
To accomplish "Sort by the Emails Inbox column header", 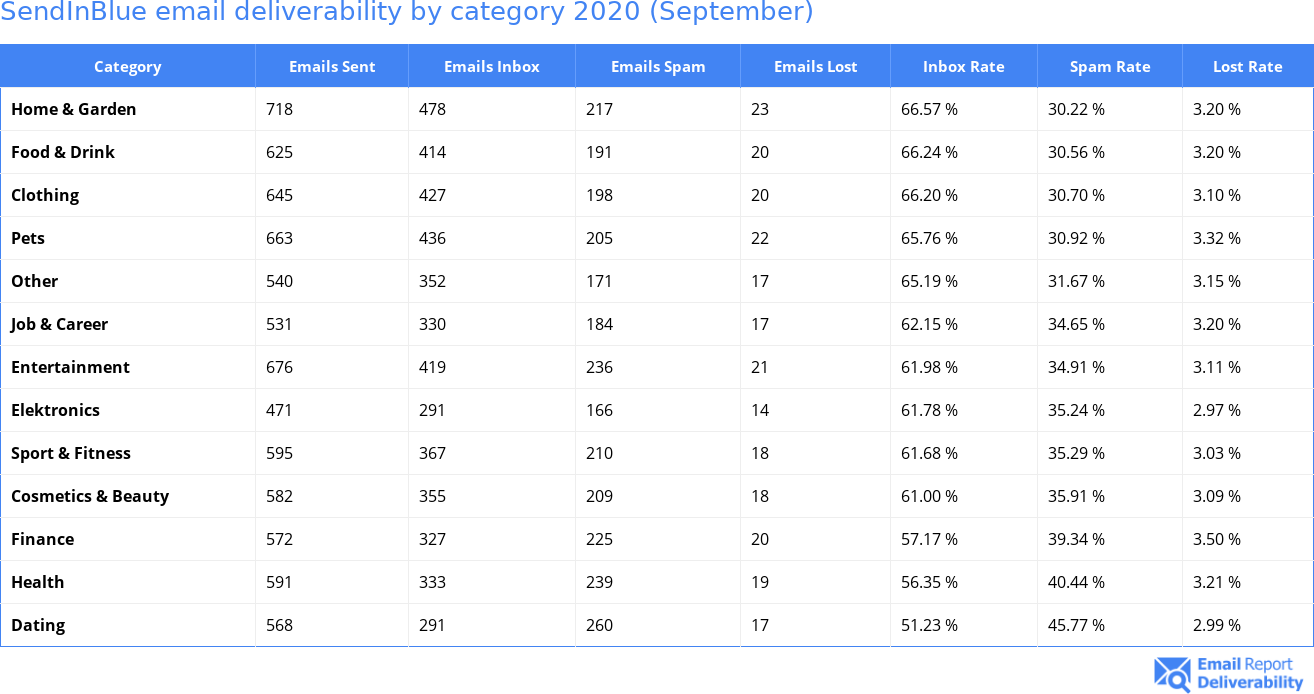I will click(491, 67).
